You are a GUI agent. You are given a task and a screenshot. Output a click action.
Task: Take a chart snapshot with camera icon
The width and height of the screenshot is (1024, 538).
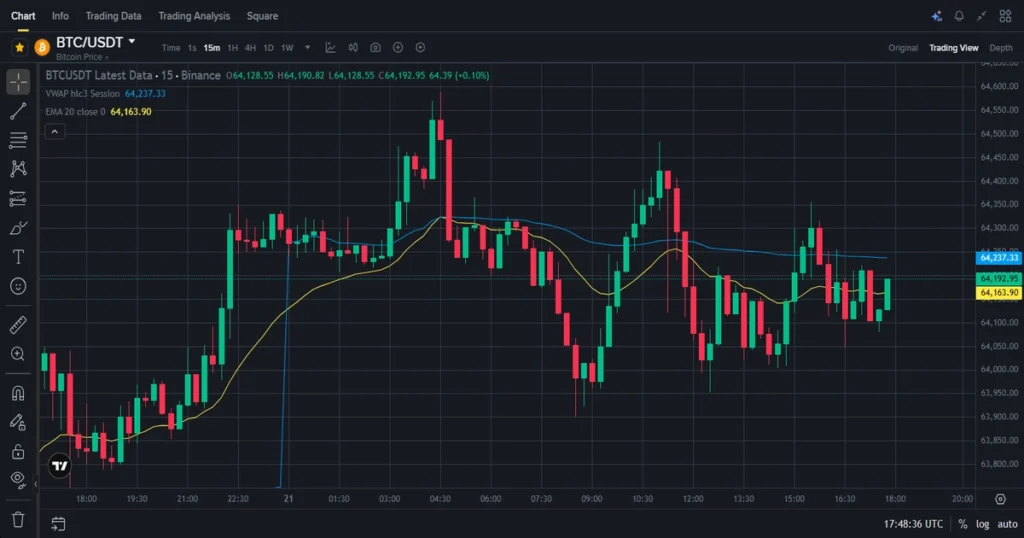click(376, 48)
